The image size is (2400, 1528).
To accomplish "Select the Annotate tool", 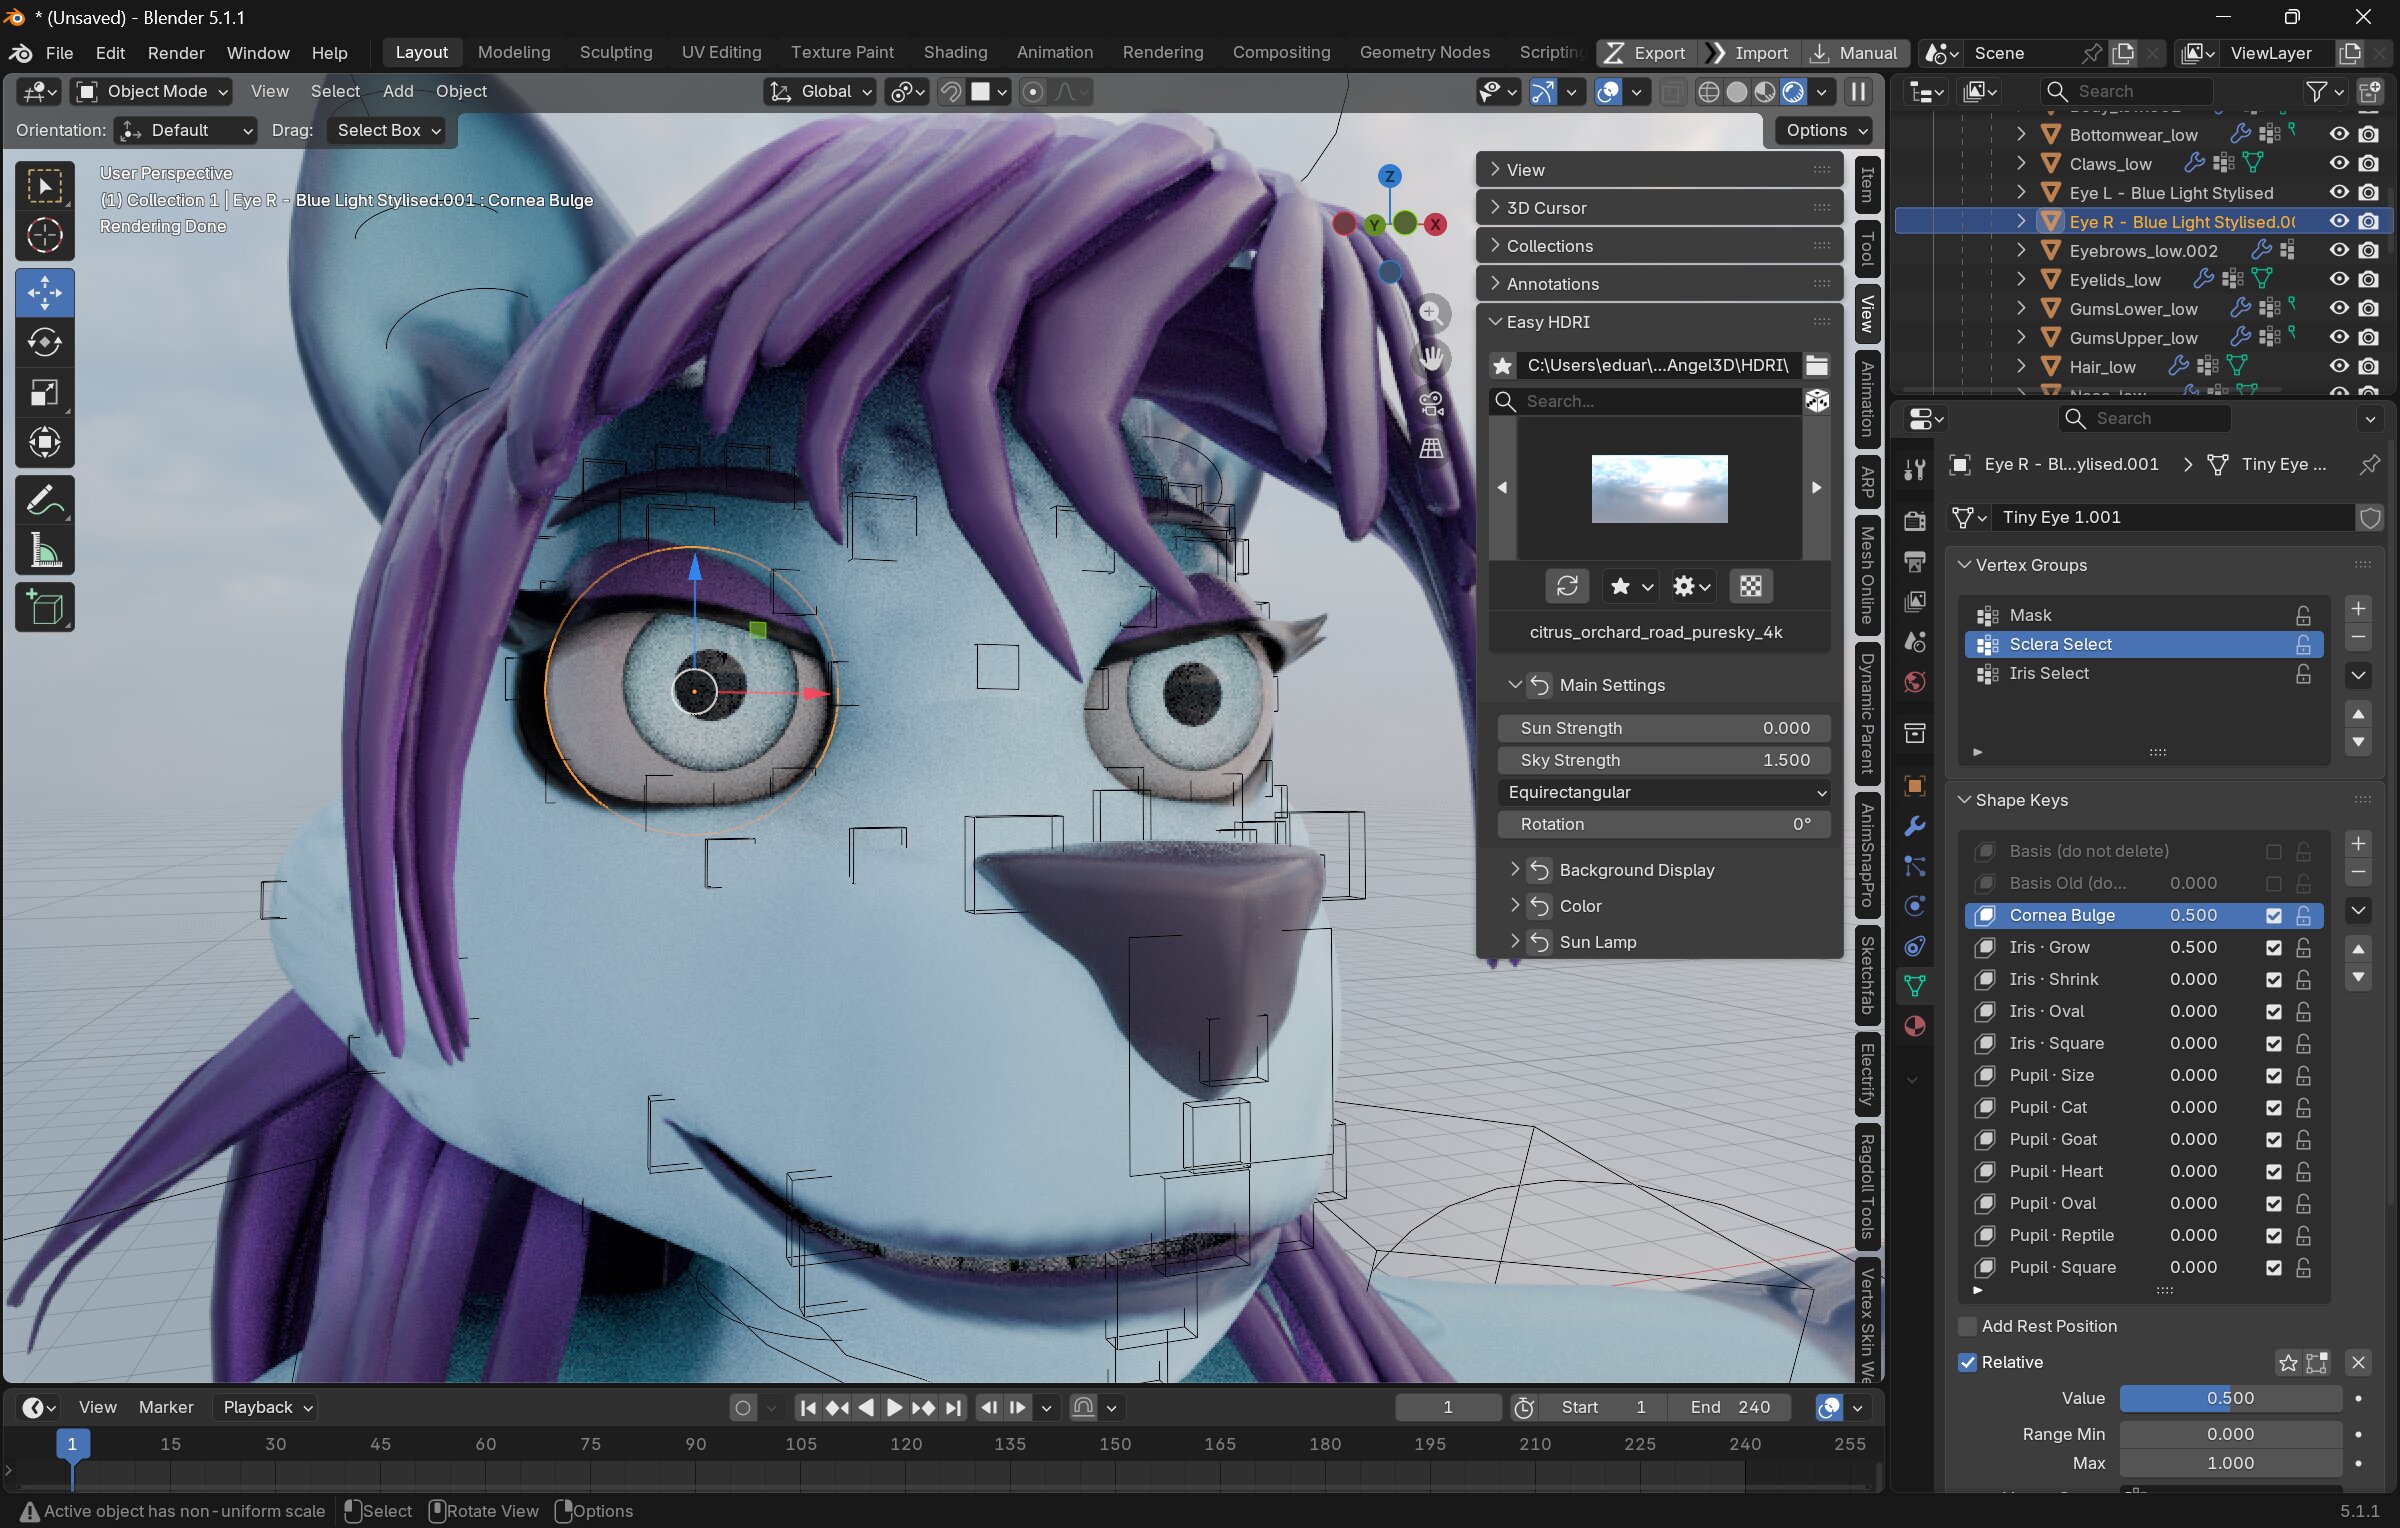I will (x=44, y=500).
